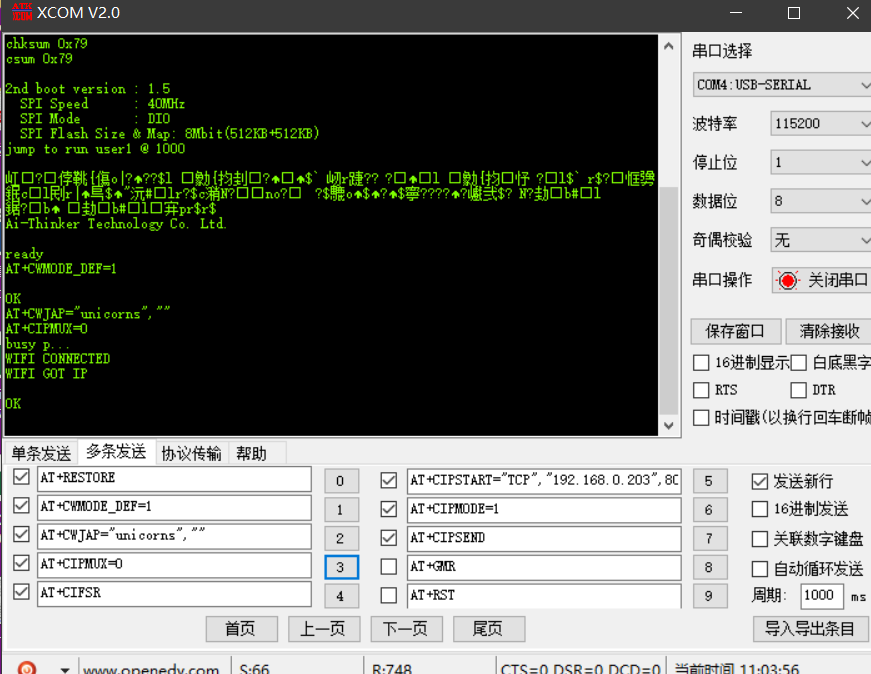Click the AT+CIPSTART input field
The height and width of the screenshot is (674, 871).
(544, 481)
